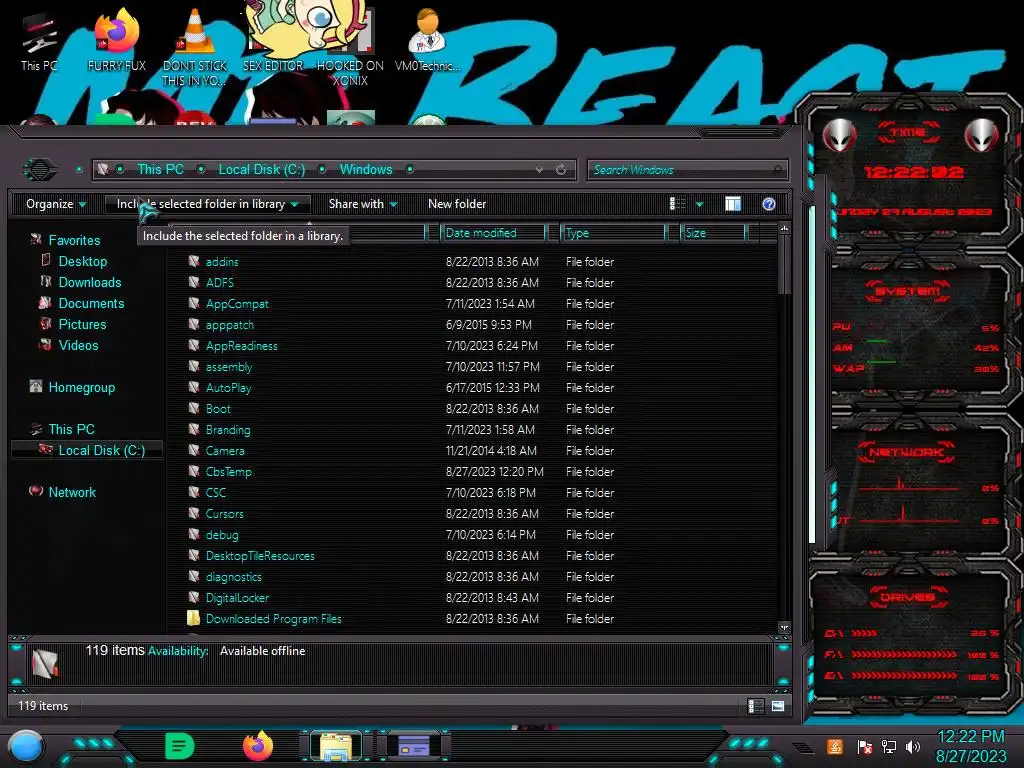Screen dimensions: 1024x768
Task: Select Videos in the navigation pane
Action: point(78,345)
